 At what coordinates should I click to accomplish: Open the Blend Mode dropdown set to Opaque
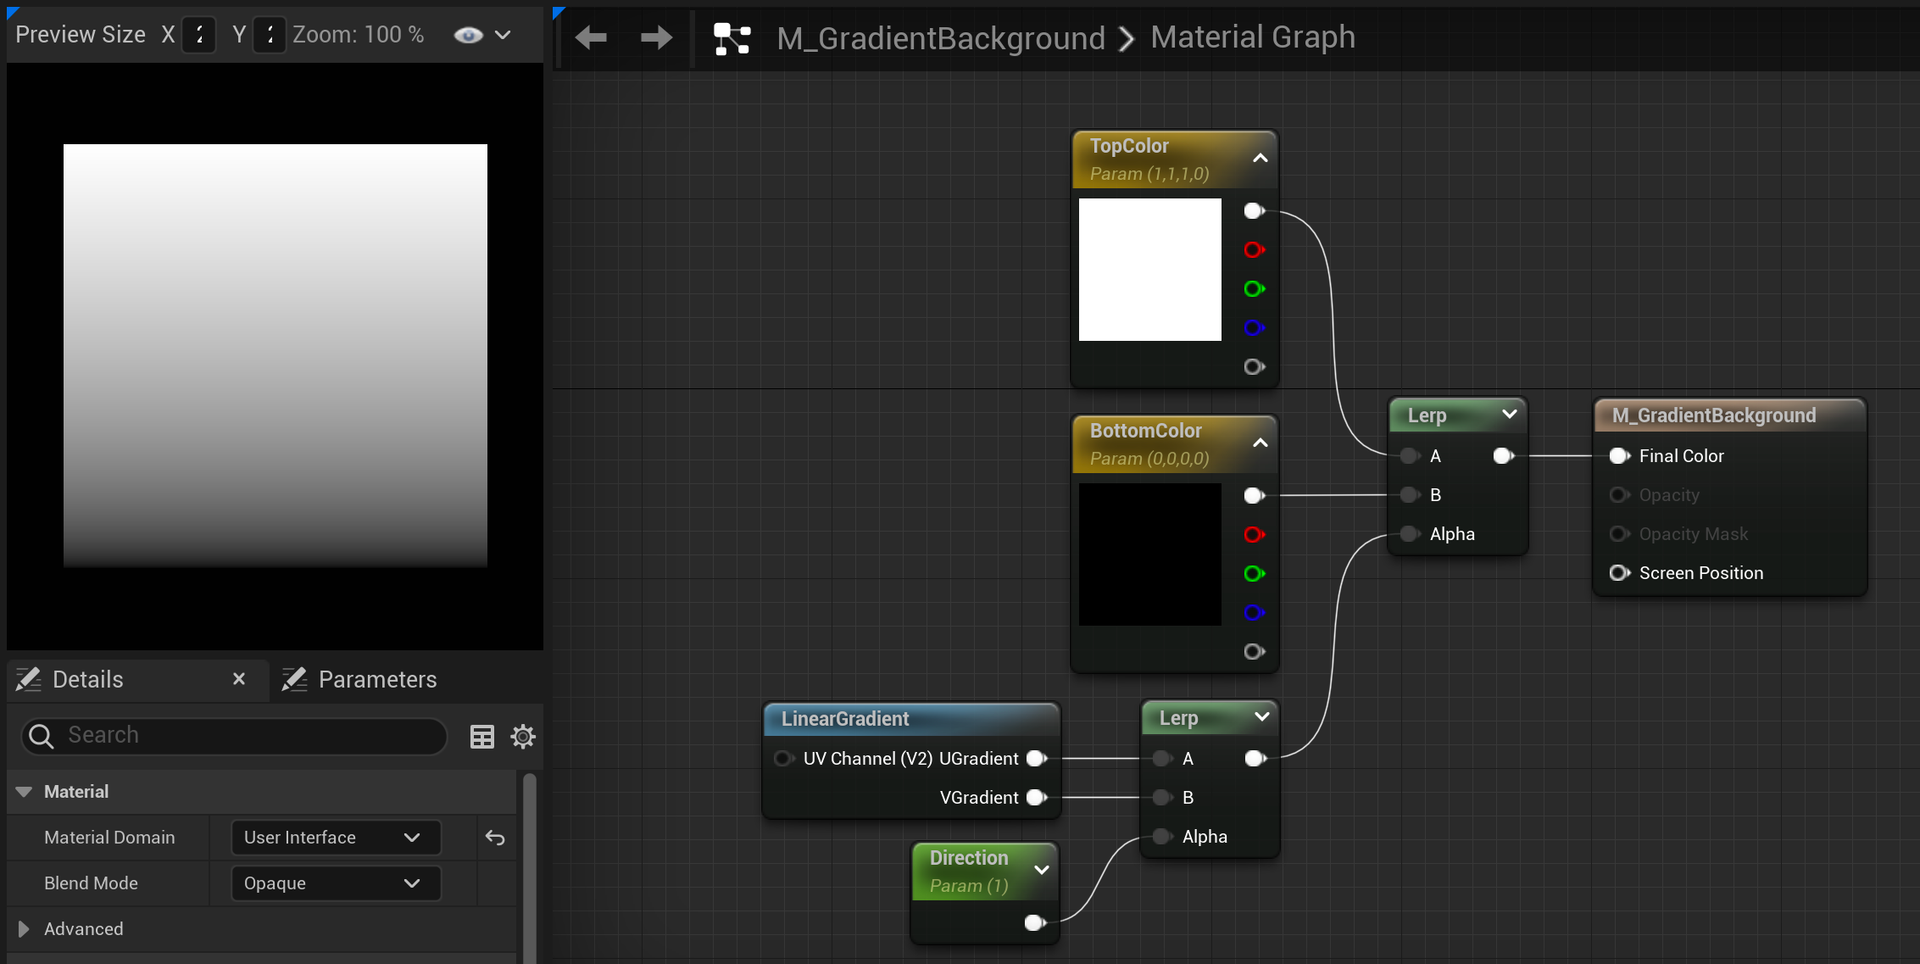coord(334,883)
